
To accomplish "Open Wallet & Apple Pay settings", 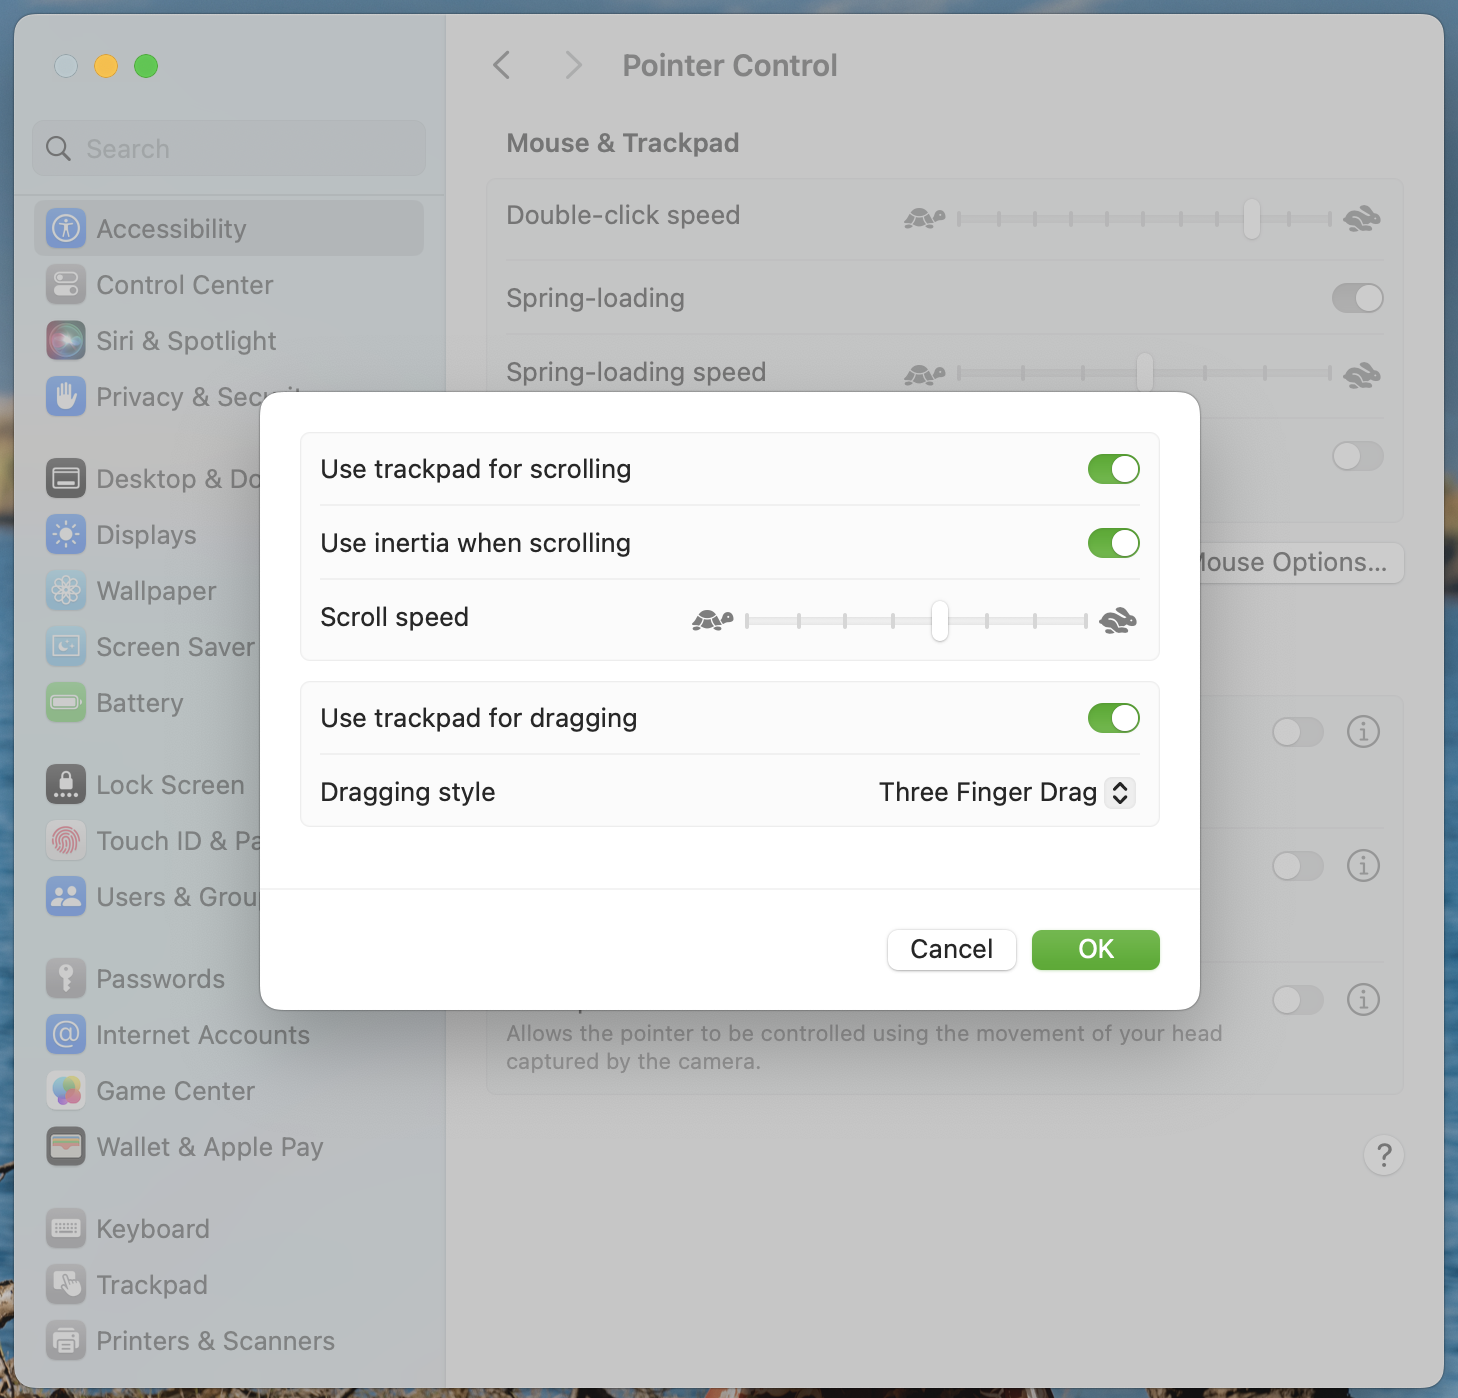I will pos(209,1147).
